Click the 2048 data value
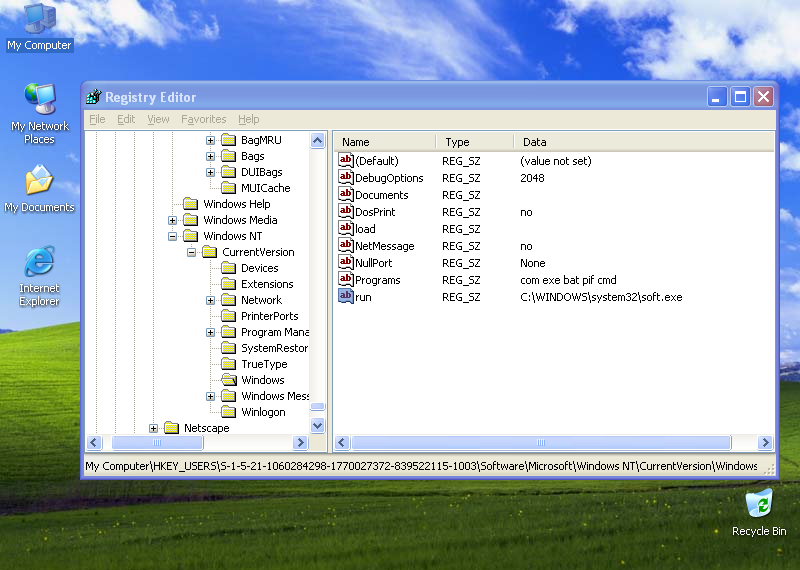Screen dimensions: 800x570 click(x=532, y=178)
